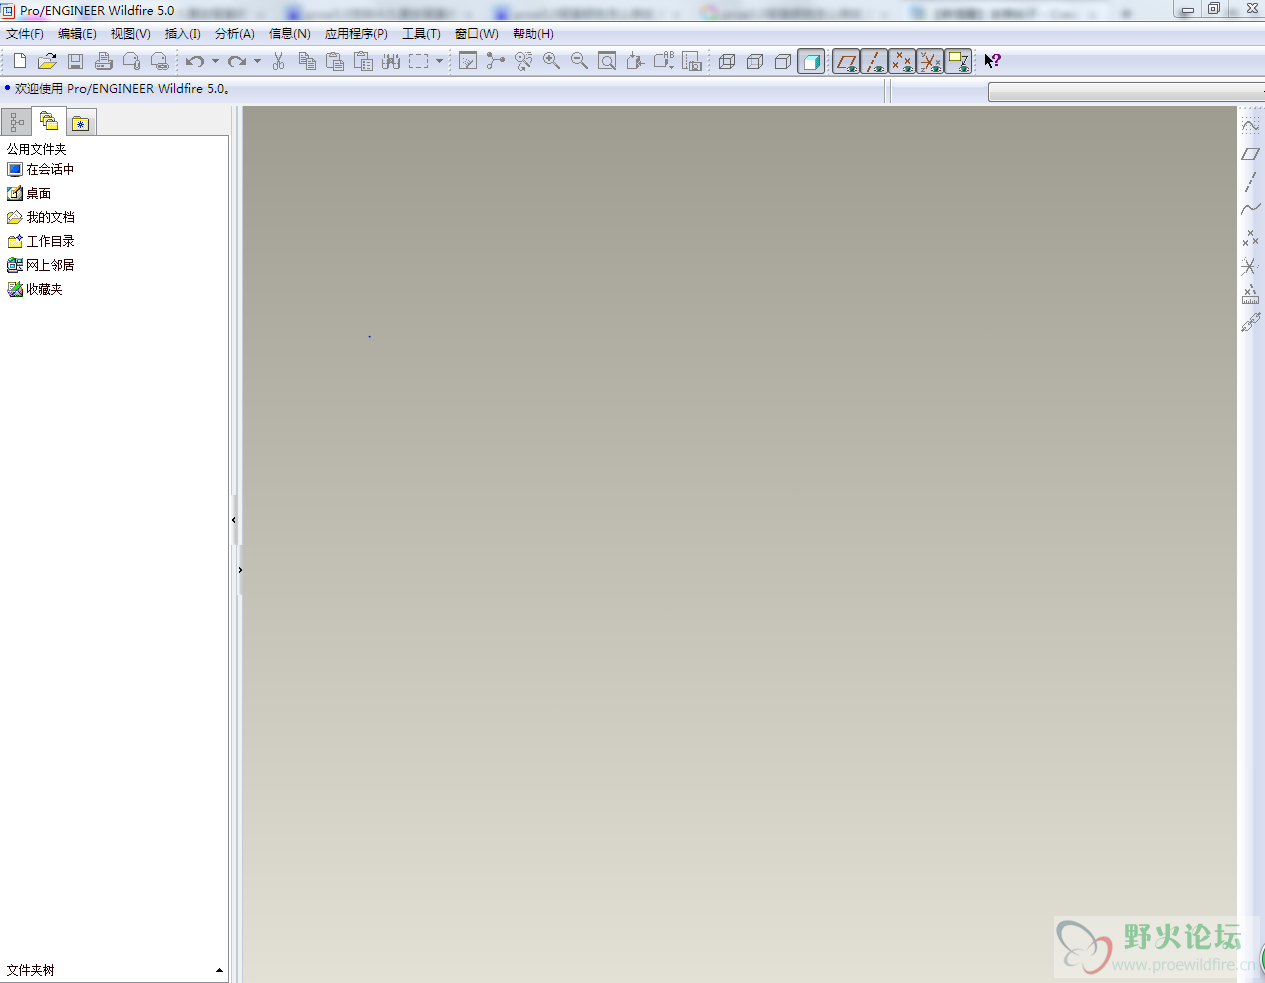The height and width of the screenshot is (983, 1265).
Task: Open the selection box dropdown arrow
Action: (439, 61)
